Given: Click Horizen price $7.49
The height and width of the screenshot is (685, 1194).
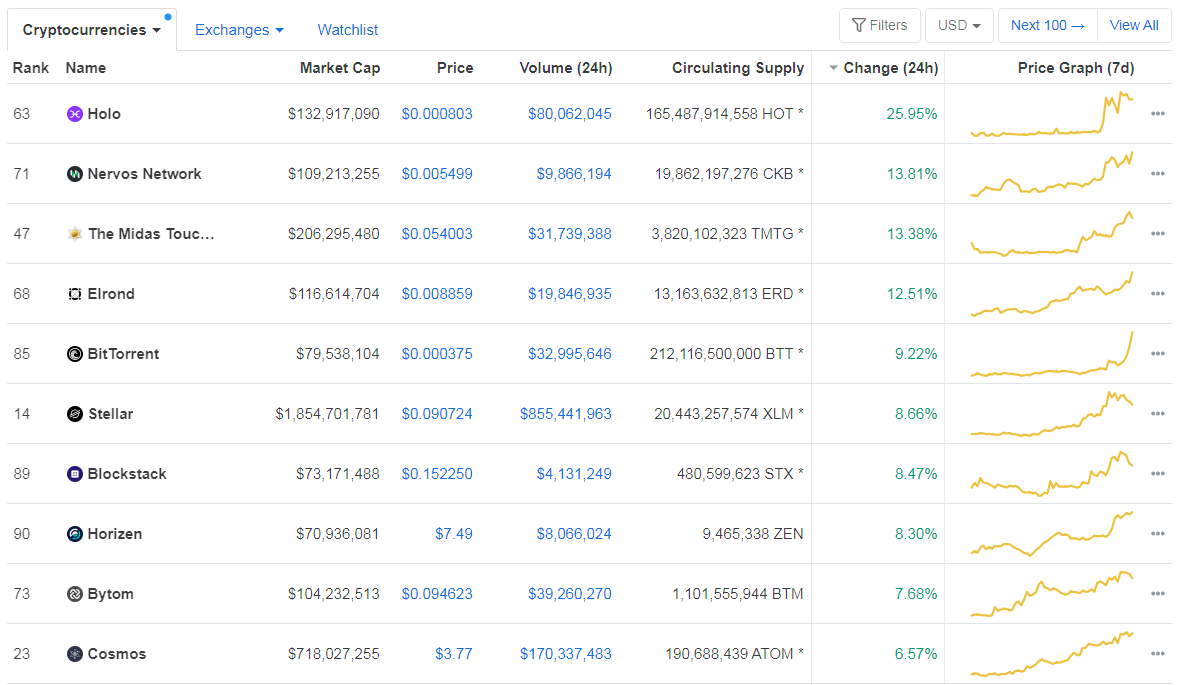Looking at the screenshot, I should pyautogui.click(x=453, y=534).
